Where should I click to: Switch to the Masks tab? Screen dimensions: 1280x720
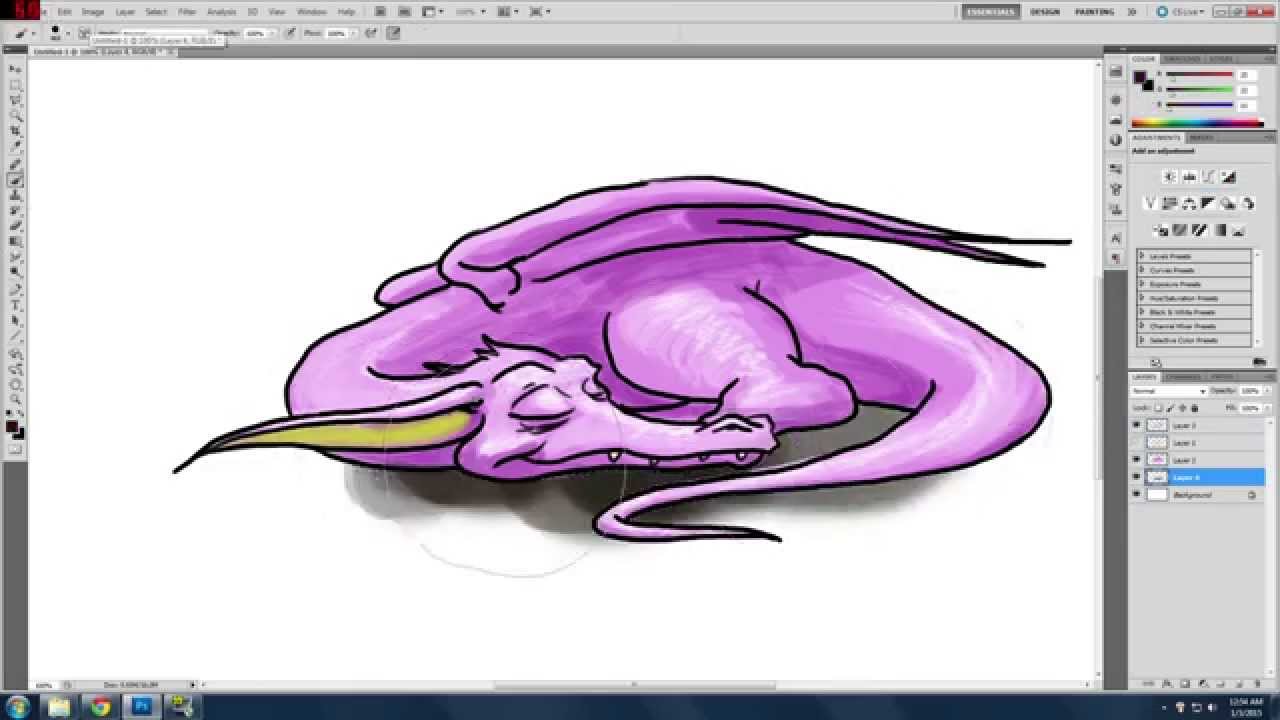point(1201,137)
